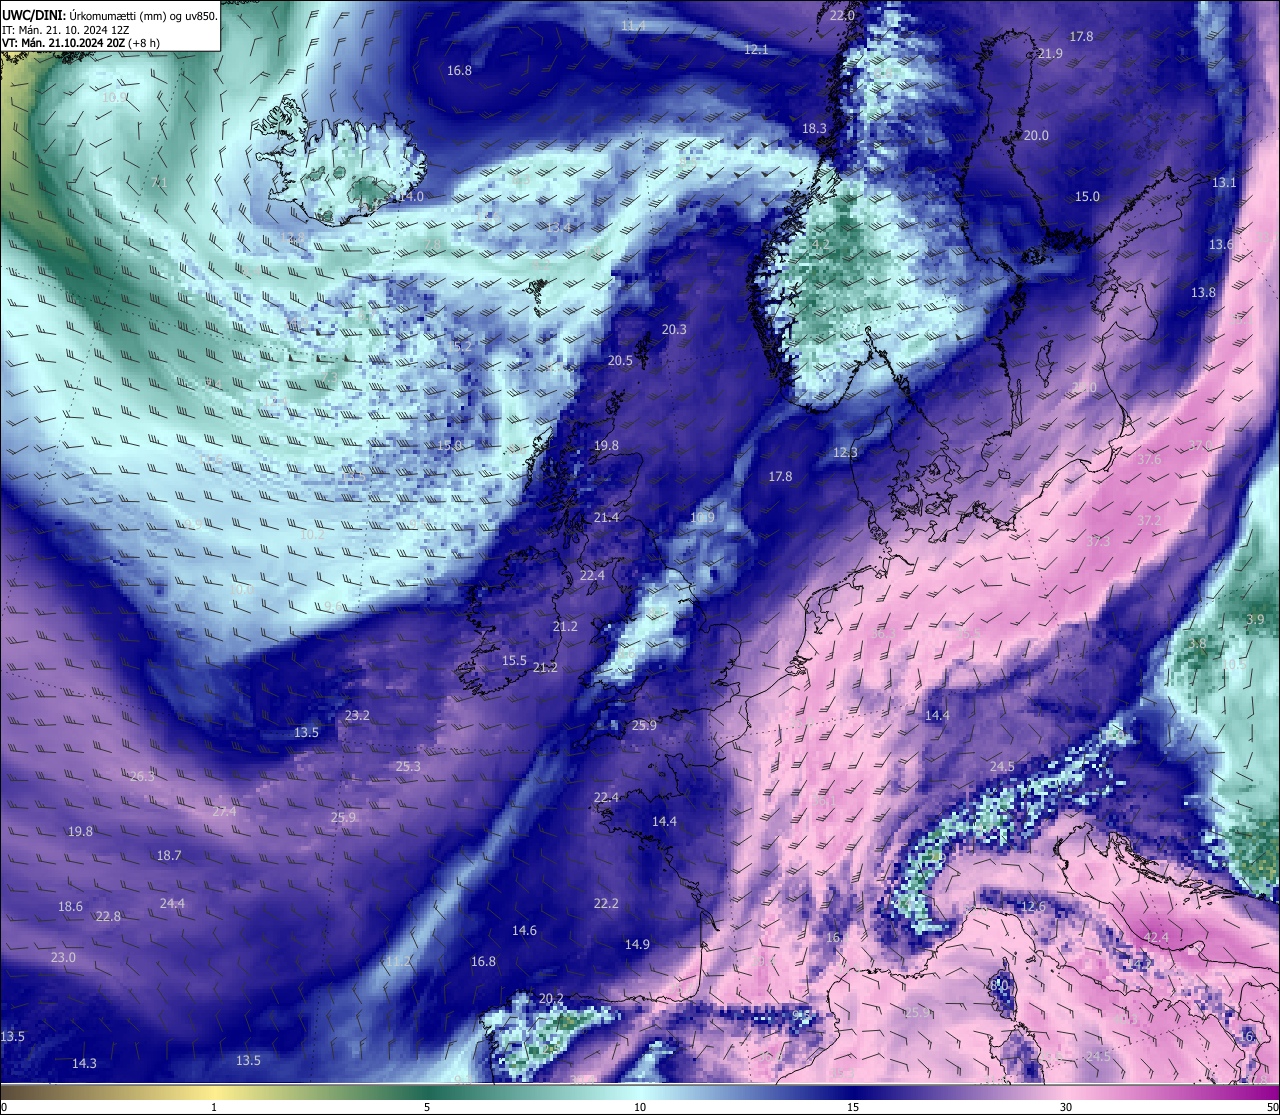This screenshot has width=1280, height=1115.
Task: Click the colorbar tick label 10
Action: click(x=639, y=1107)
